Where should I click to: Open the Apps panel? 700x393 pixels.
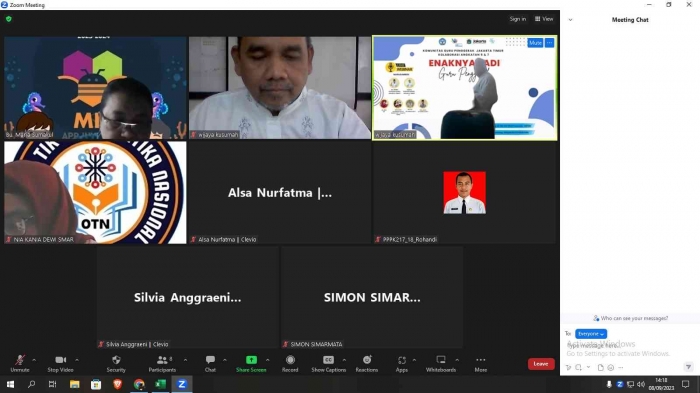402,363
